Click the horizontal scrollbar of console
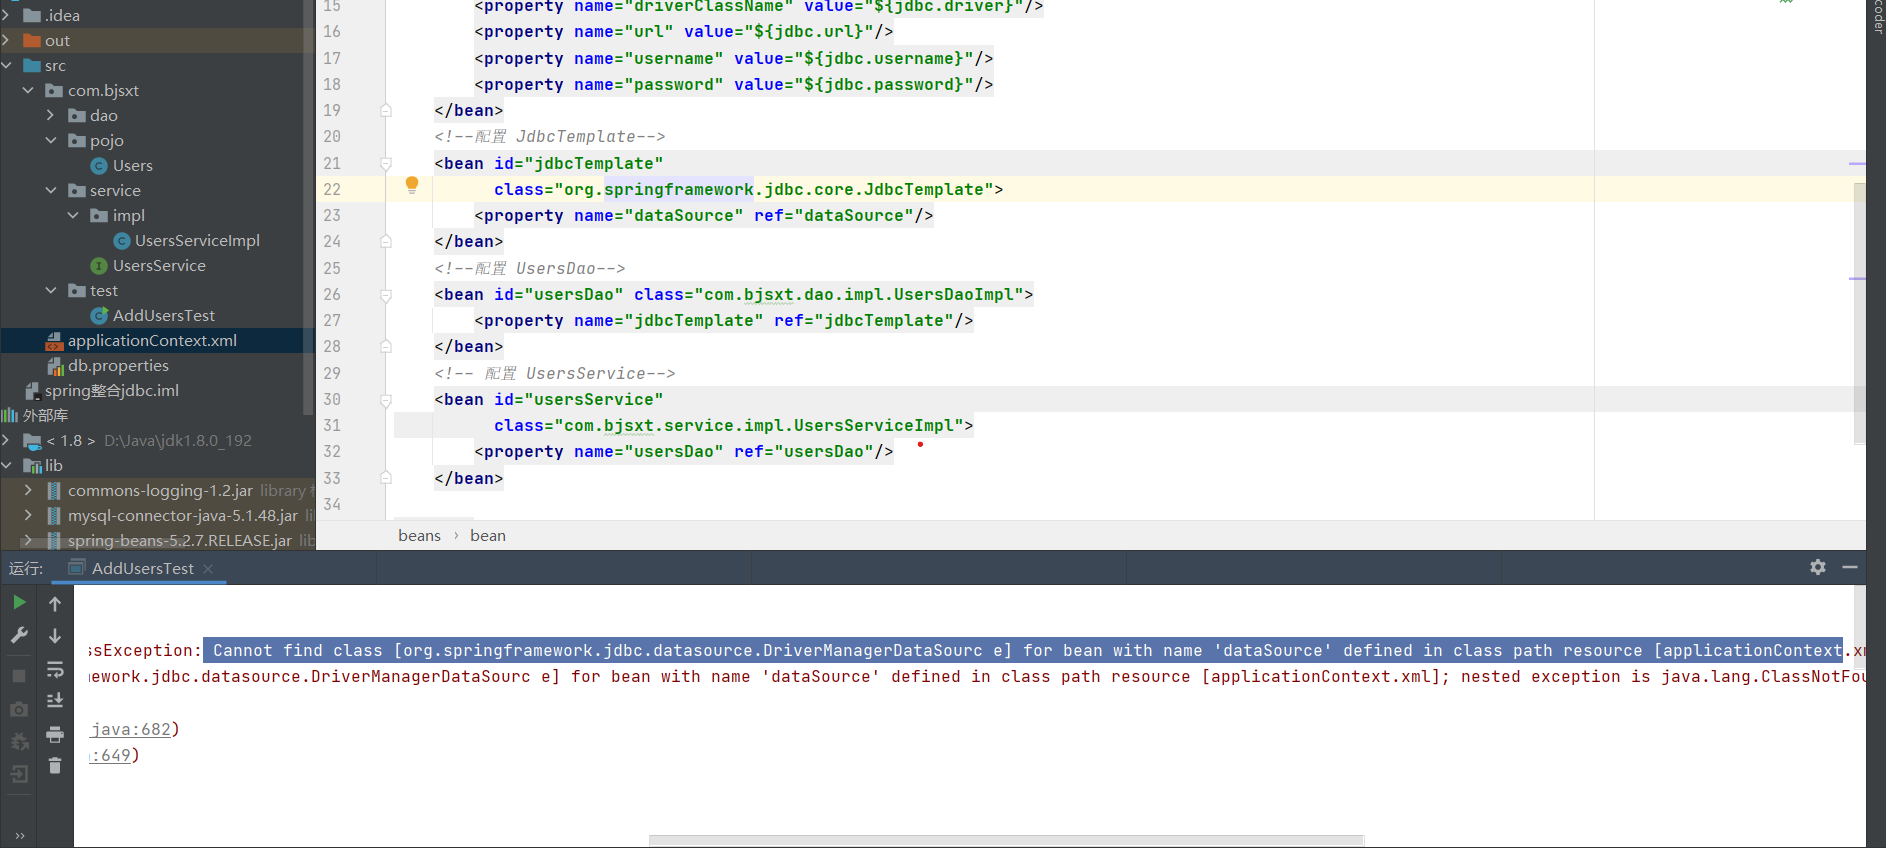This screenshot has width=1886, height=848. click(1006, 840)
